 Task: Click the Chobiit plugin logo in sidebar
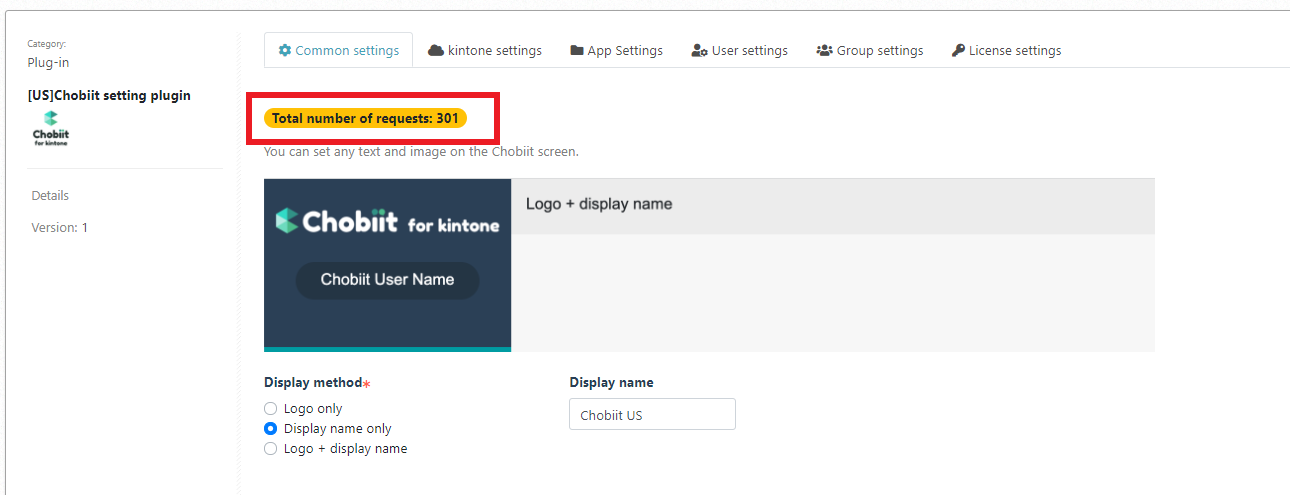pyautogui.click(x=51, y=129)
